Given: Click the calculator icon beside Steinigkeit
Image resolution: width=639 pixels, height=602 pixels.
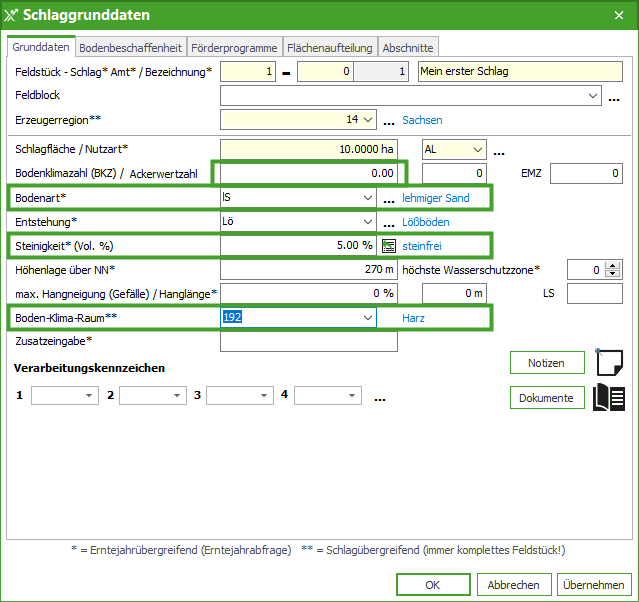Looking at the screenshot, I should click(x=389, y=245).
